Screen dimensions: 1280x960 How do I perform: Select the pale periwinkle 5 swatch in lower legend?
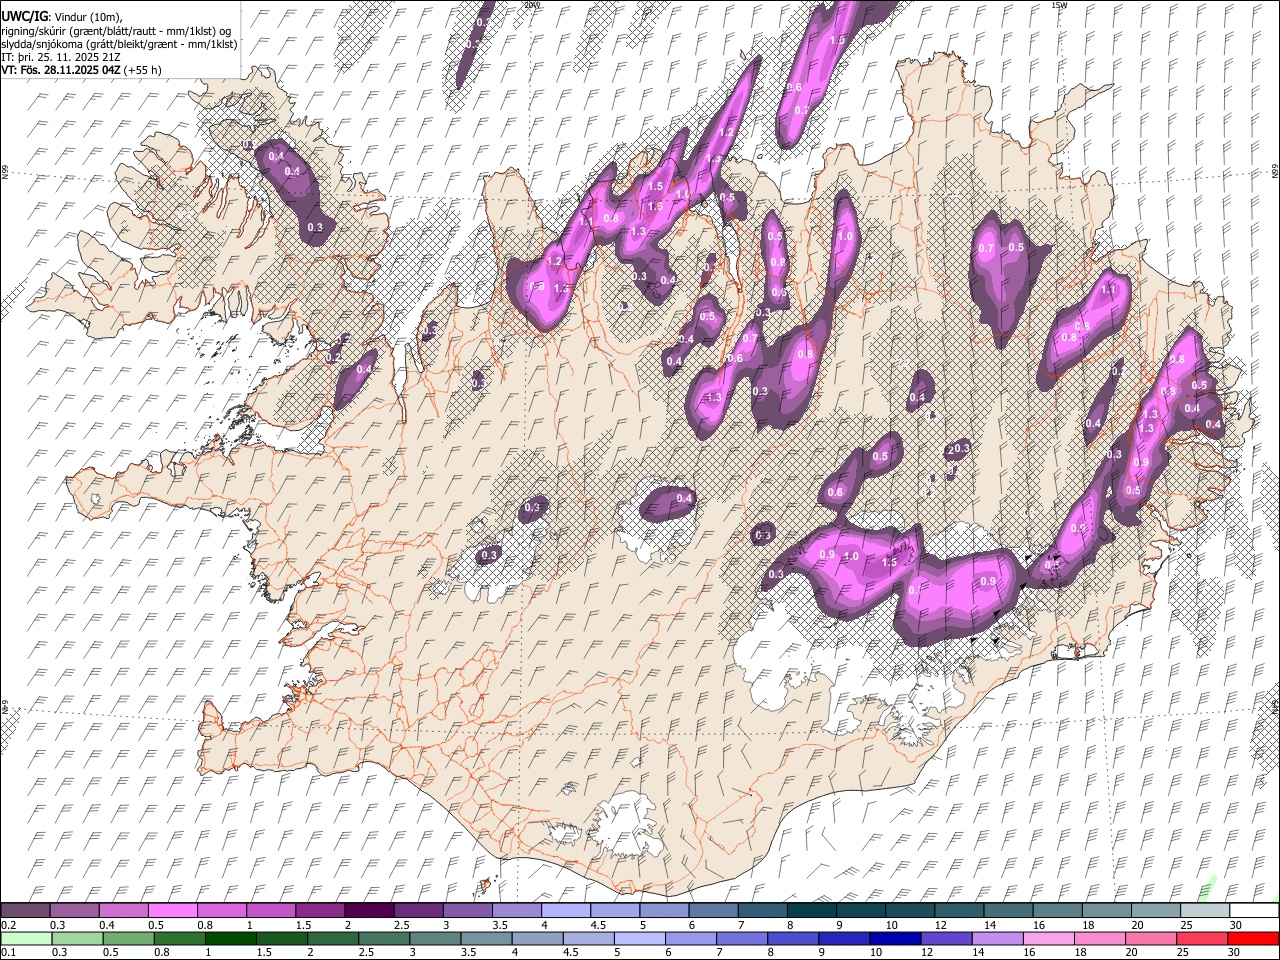pos(639,938)
